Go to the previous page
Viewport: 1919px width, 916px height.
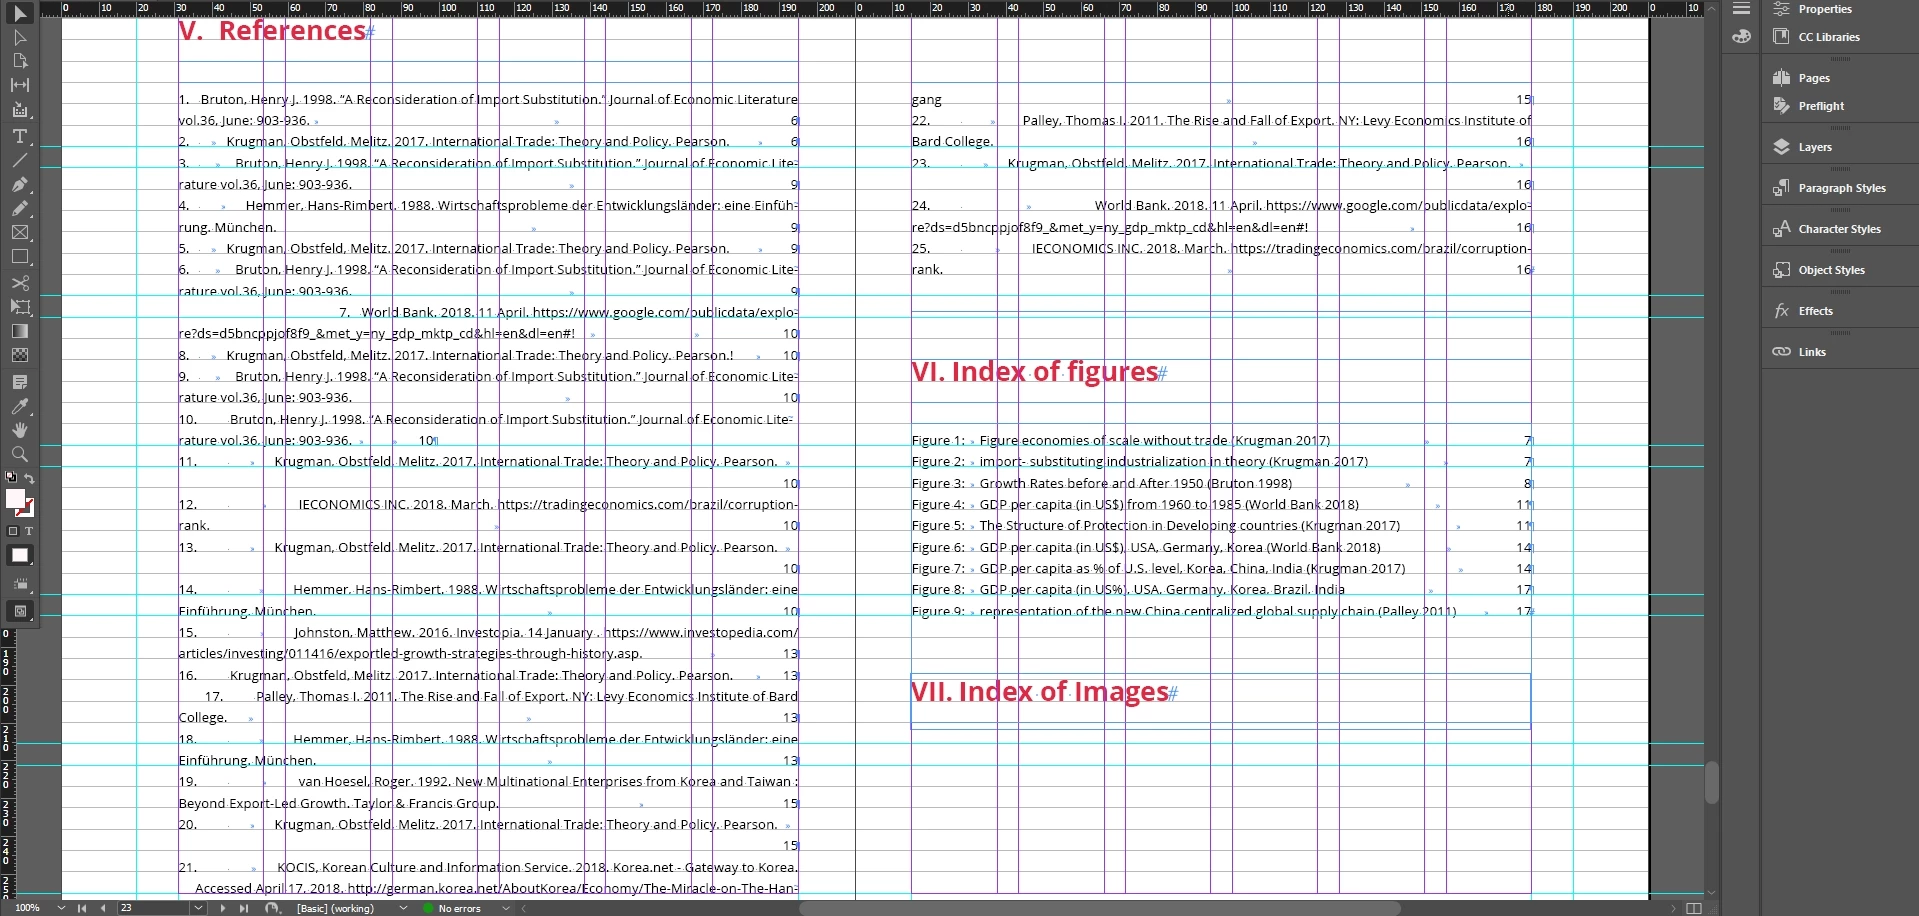(x=102, y=908)
